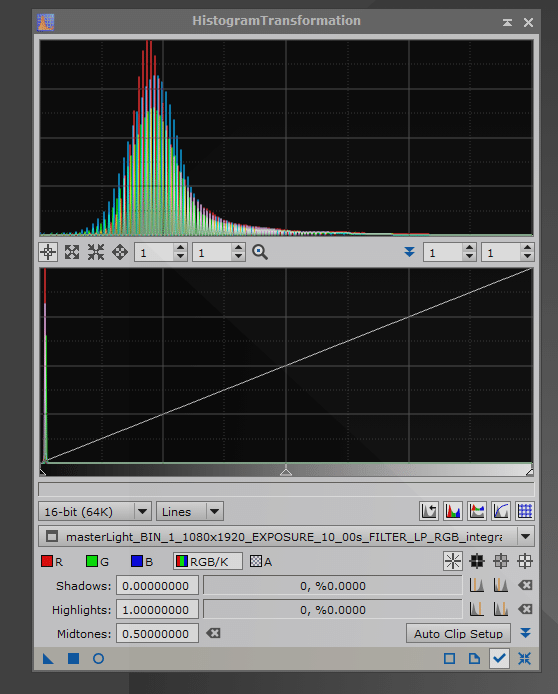Expand the masterLight view selection list

(x=525, y=537)
